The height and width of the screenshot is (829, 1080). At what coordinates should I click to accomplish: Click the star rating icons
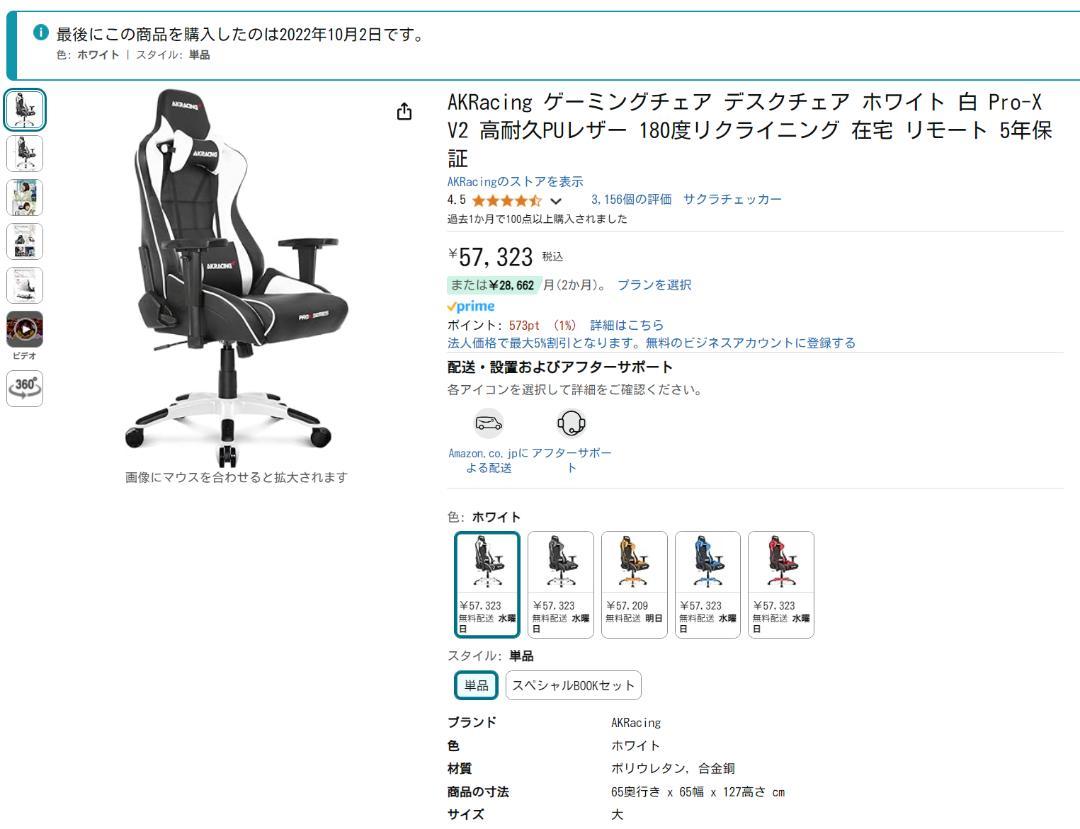coord(506,200)
